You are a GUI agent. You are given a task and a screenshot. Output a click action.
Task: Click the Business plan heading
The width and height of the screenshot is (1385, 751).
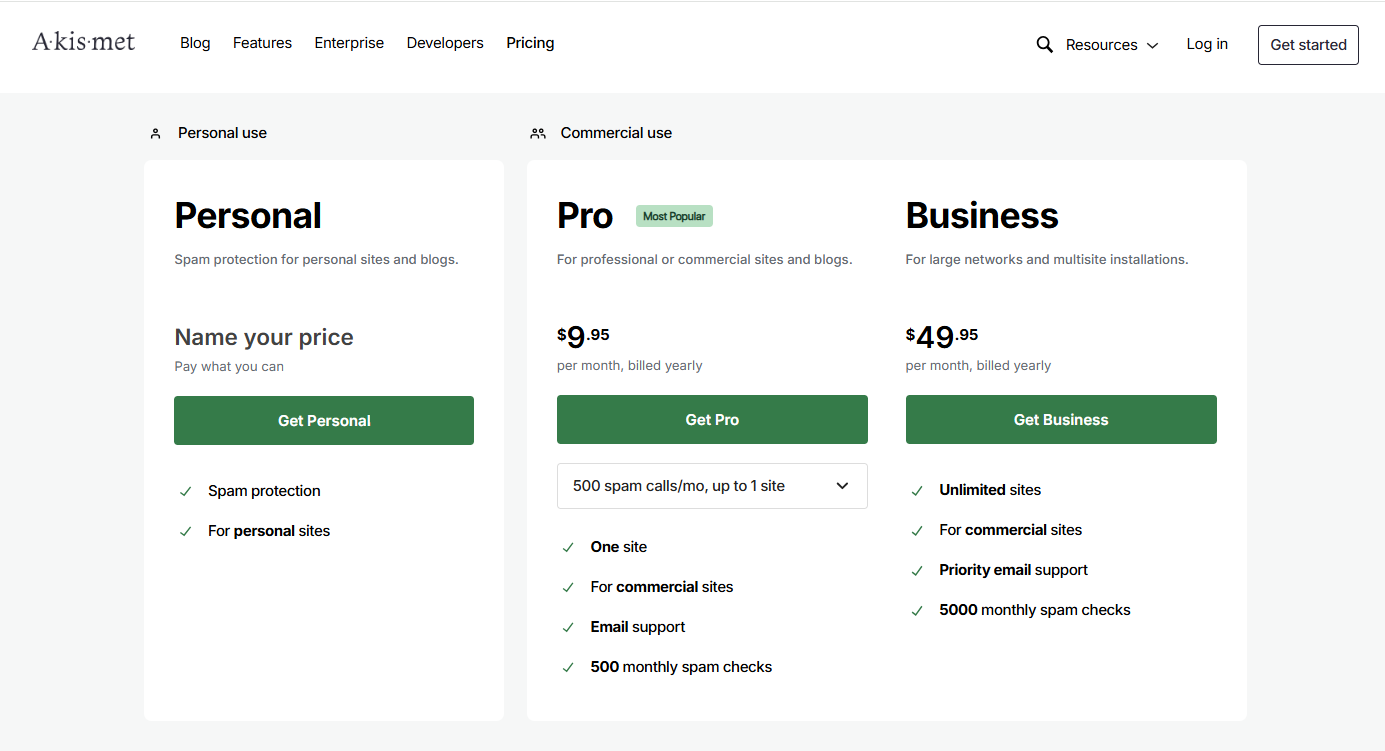point(982,216)
